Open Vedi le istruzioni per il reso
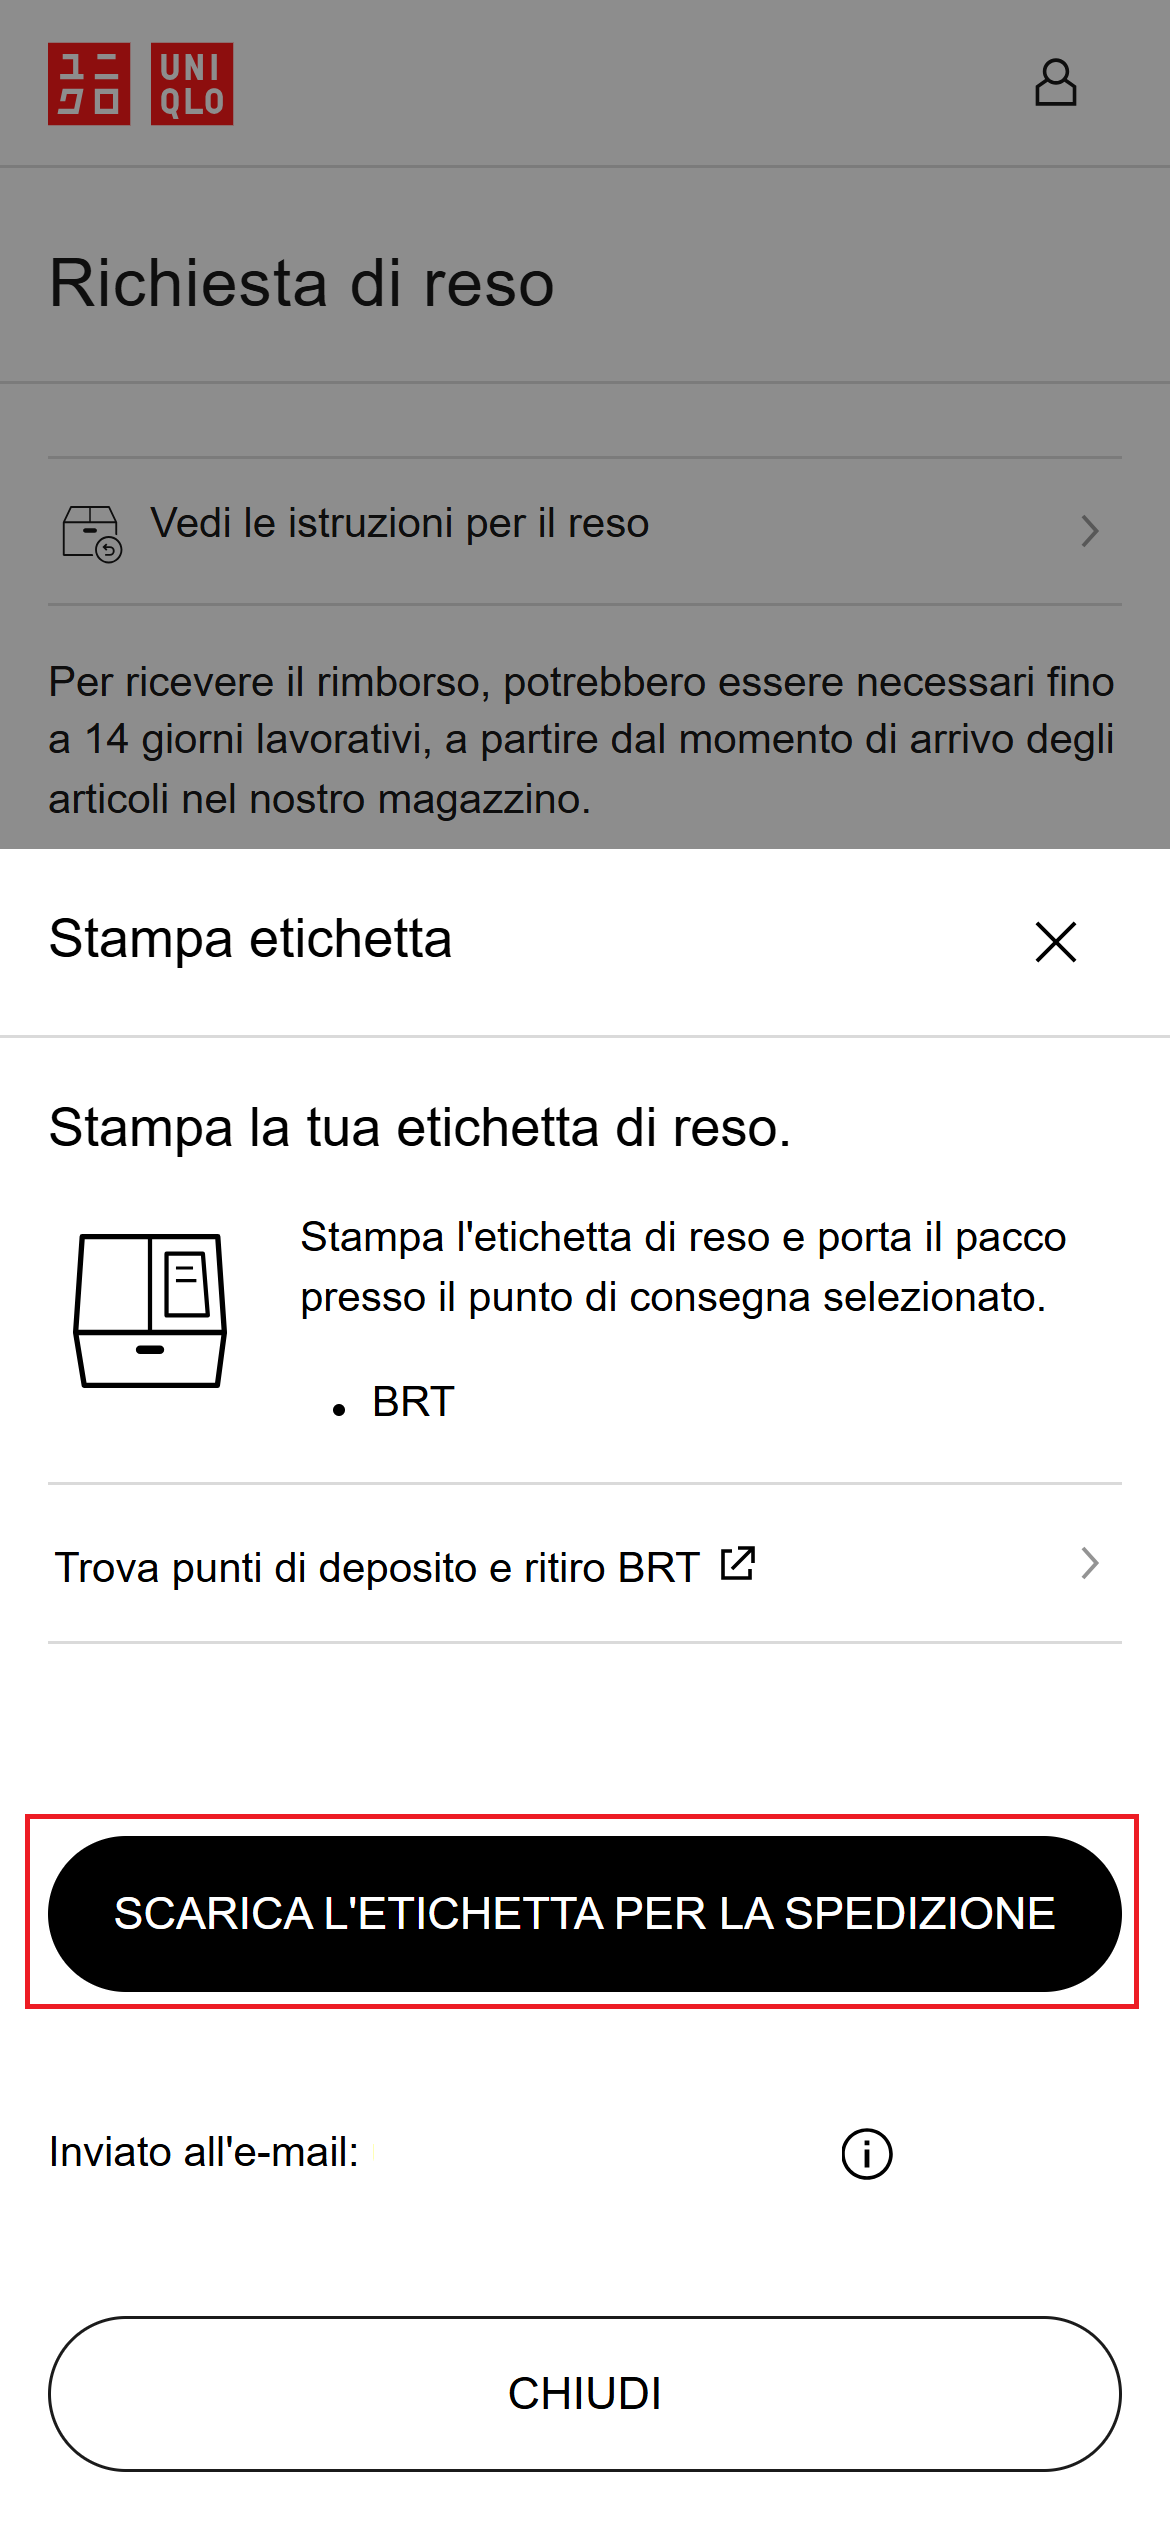 400,524
